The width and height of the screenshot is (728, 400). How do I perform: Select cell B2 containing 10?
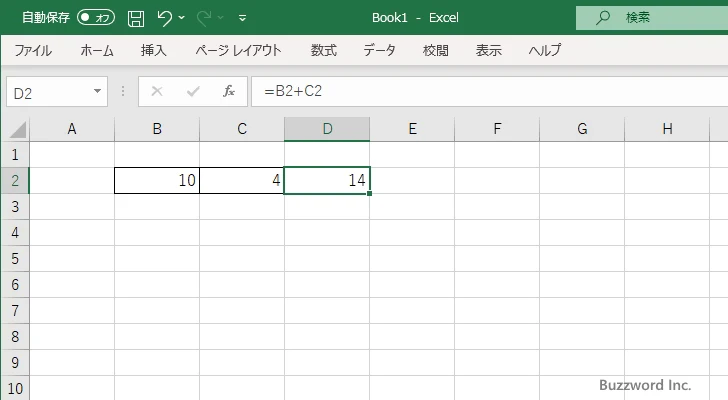pyautogui.click(x=157, y=181)
